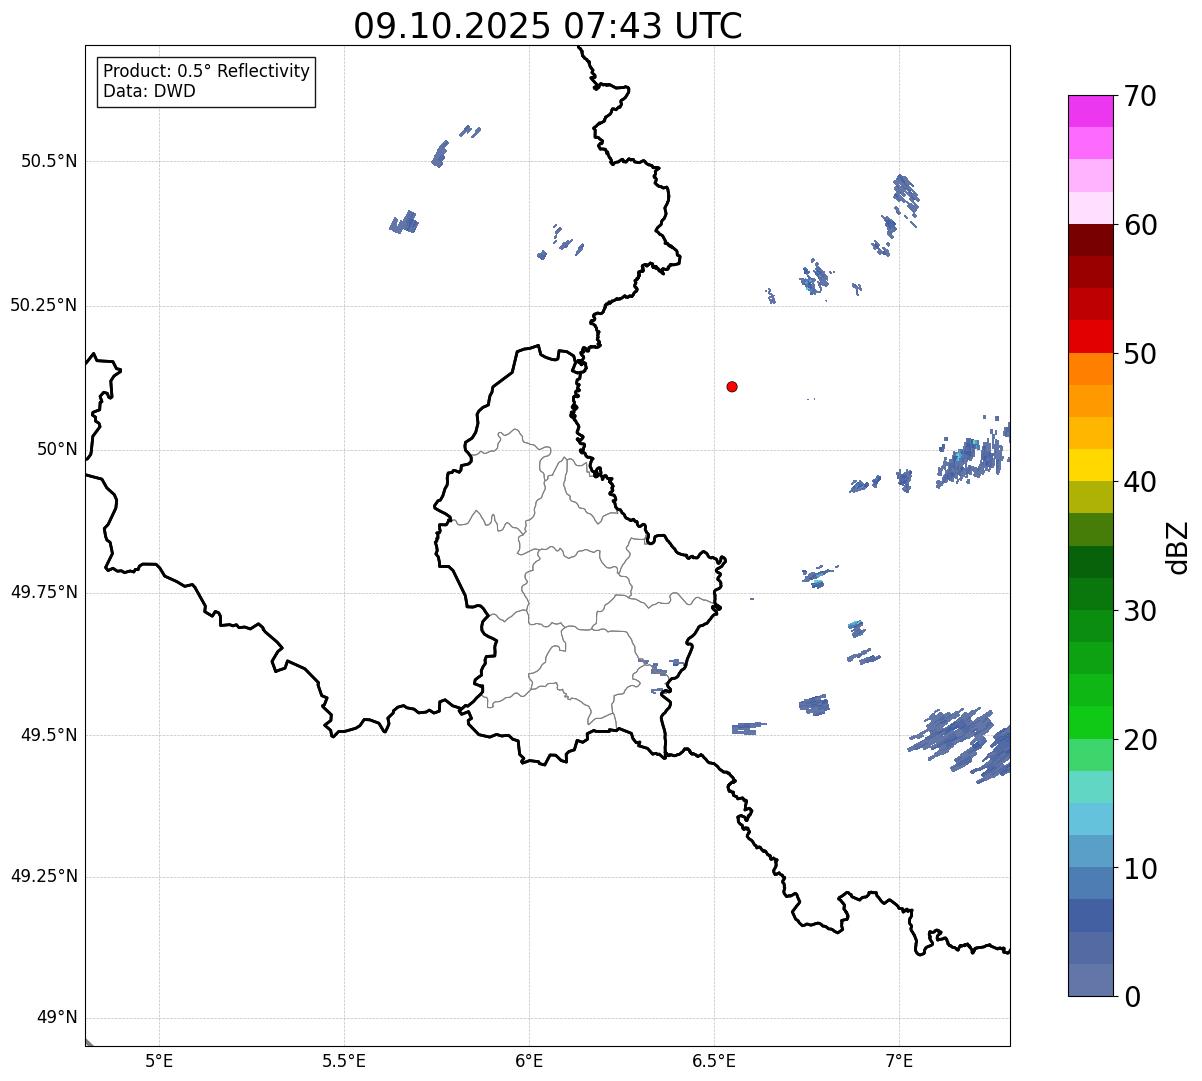Click longitude label "6°E"
The image size is (1202, 1081).
[529, 1061]
